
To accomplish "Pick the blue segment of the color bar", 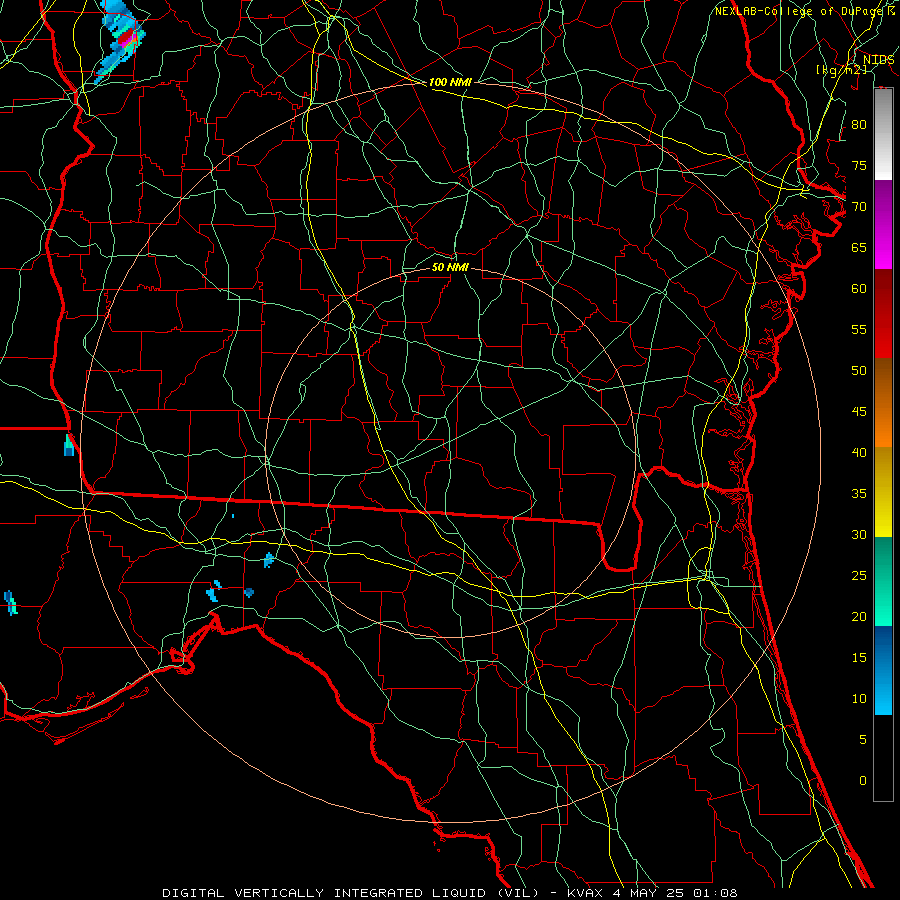I will click(x=883, y=670).
